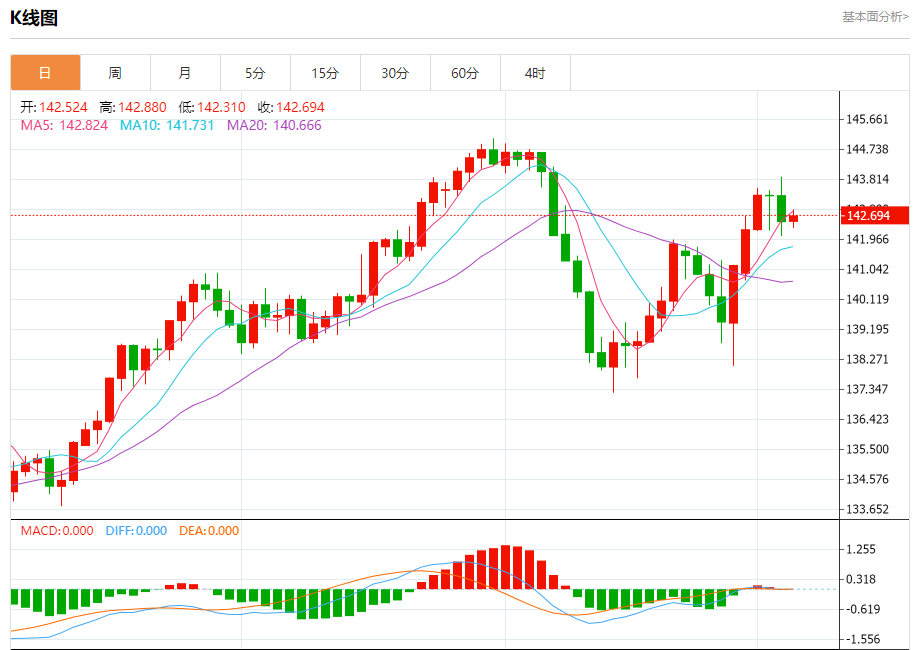Click the 开:142.524 open price
Image resolution: width=918 pixels, height=650 pixels.
tap(54, 107)
